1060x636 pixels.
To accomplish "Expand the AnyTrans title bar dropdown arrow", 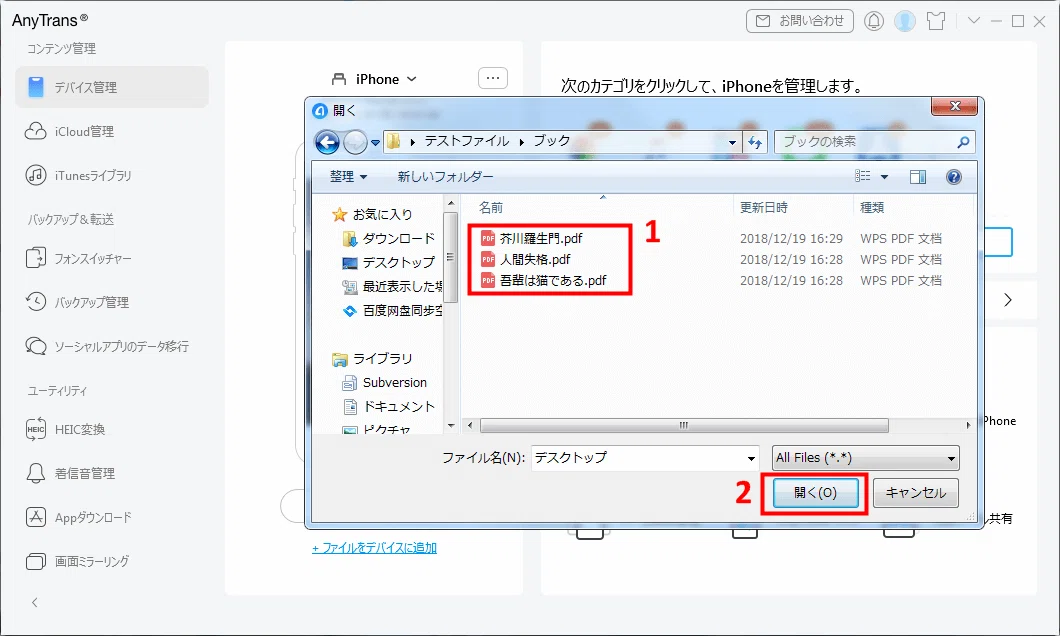I will click(x=974, y=20).
